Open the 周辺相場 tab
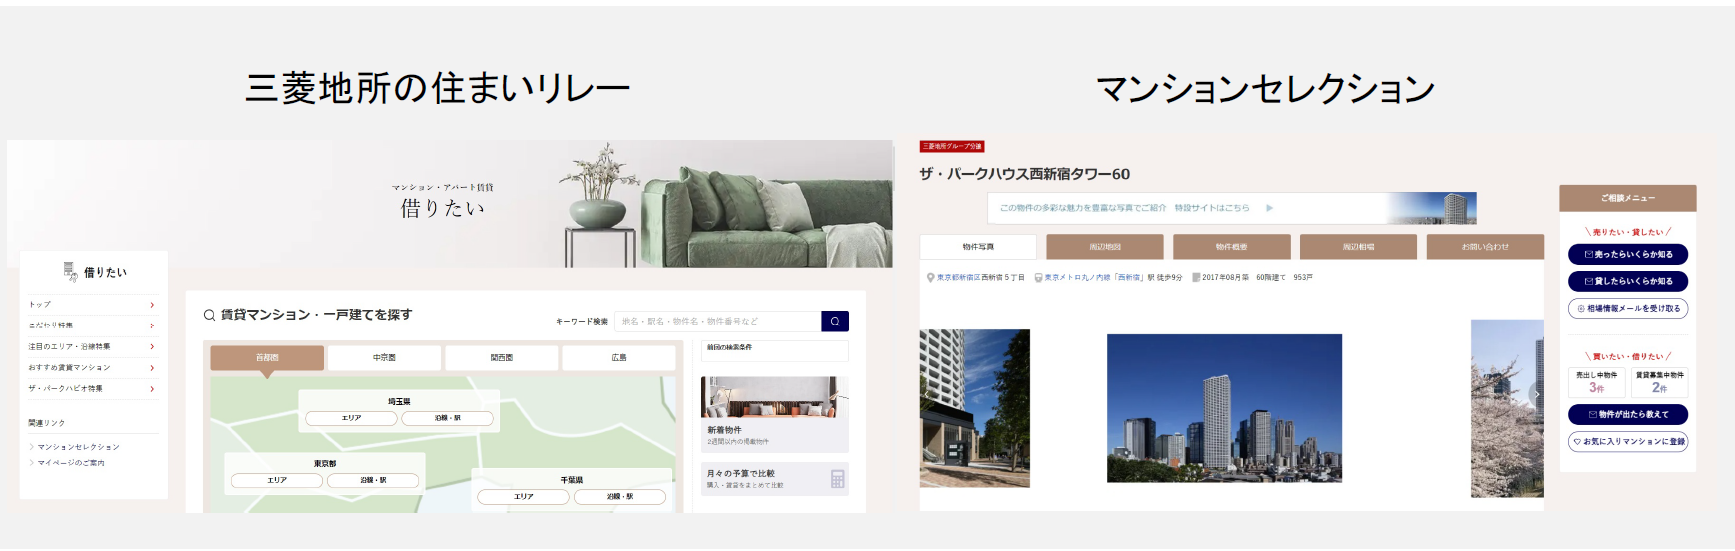Viewport: 1735px width, 551px height. click(1358, 247)
